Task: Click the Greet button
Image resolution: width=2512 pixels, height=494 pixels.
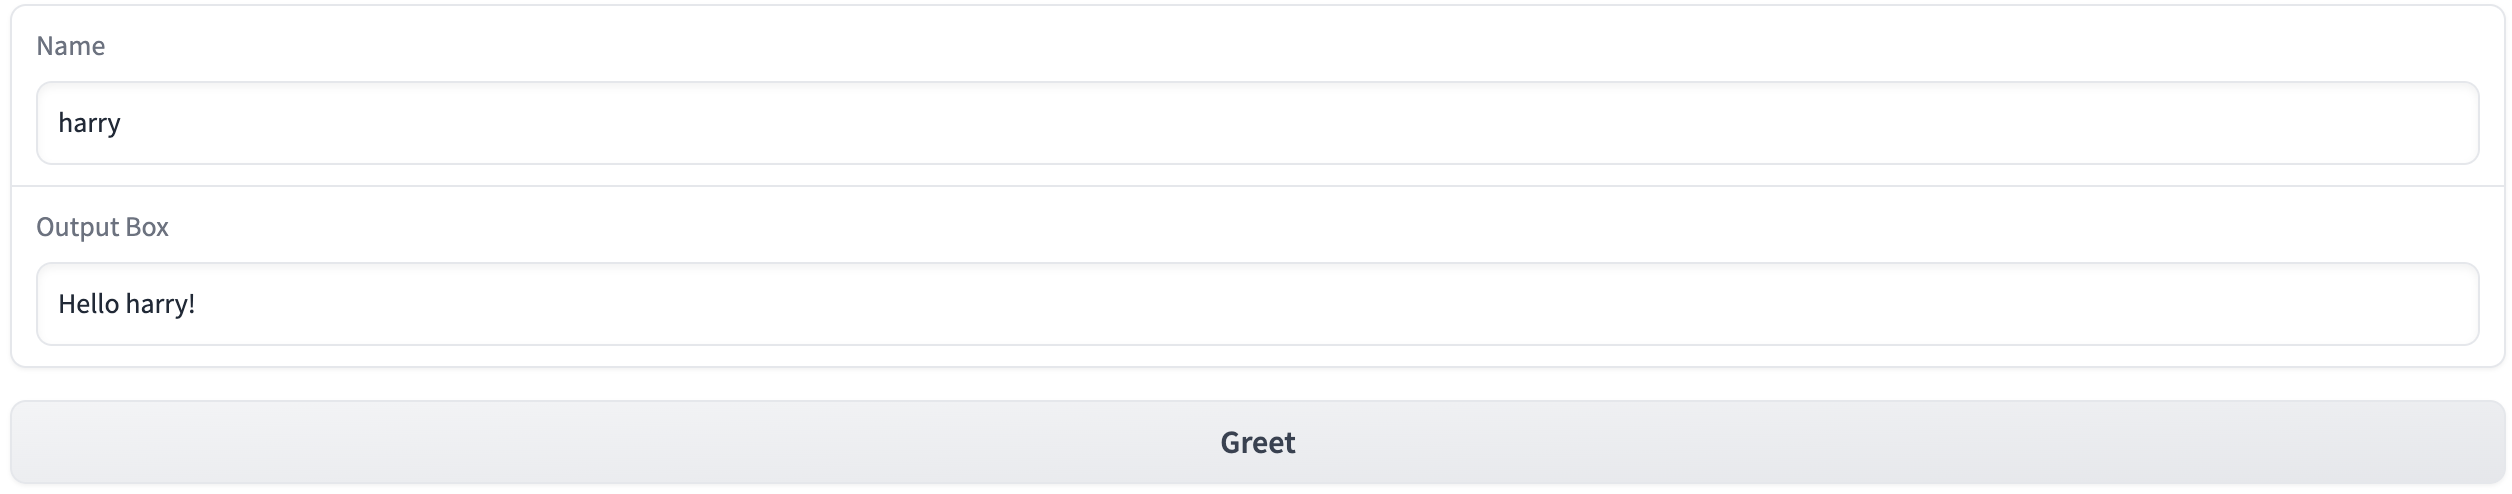Action: [x=1256, y=442]
